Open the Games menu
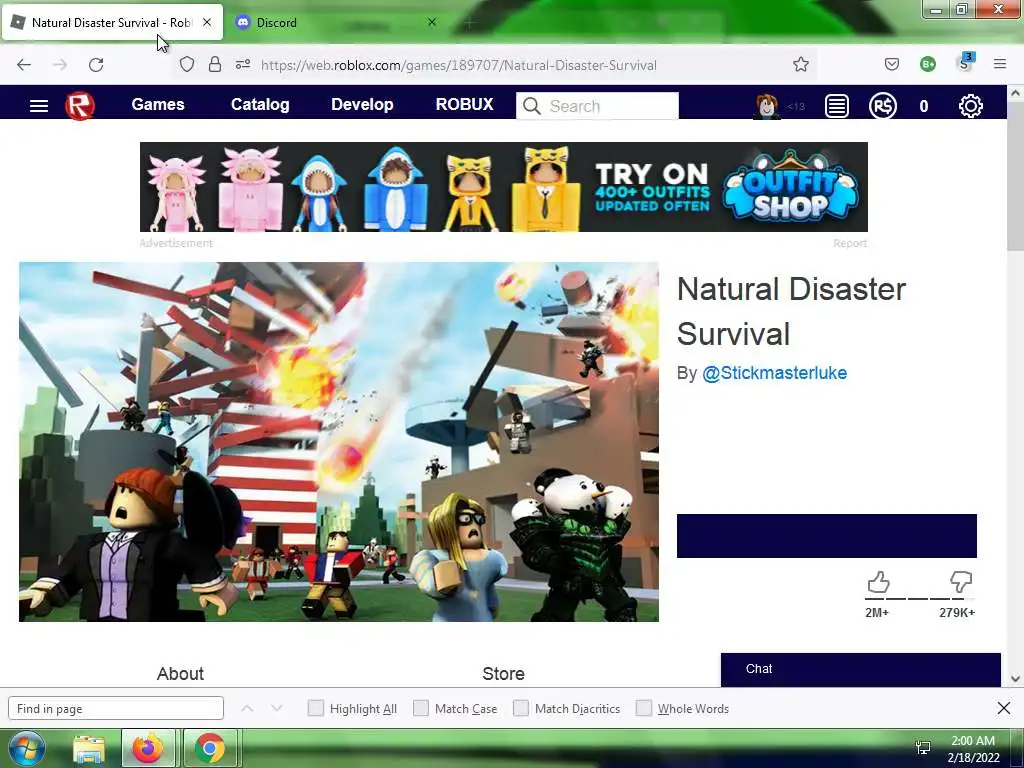The width and height of the screenshot is (1024, 768). pyautogui.click(x=158, y=104)
